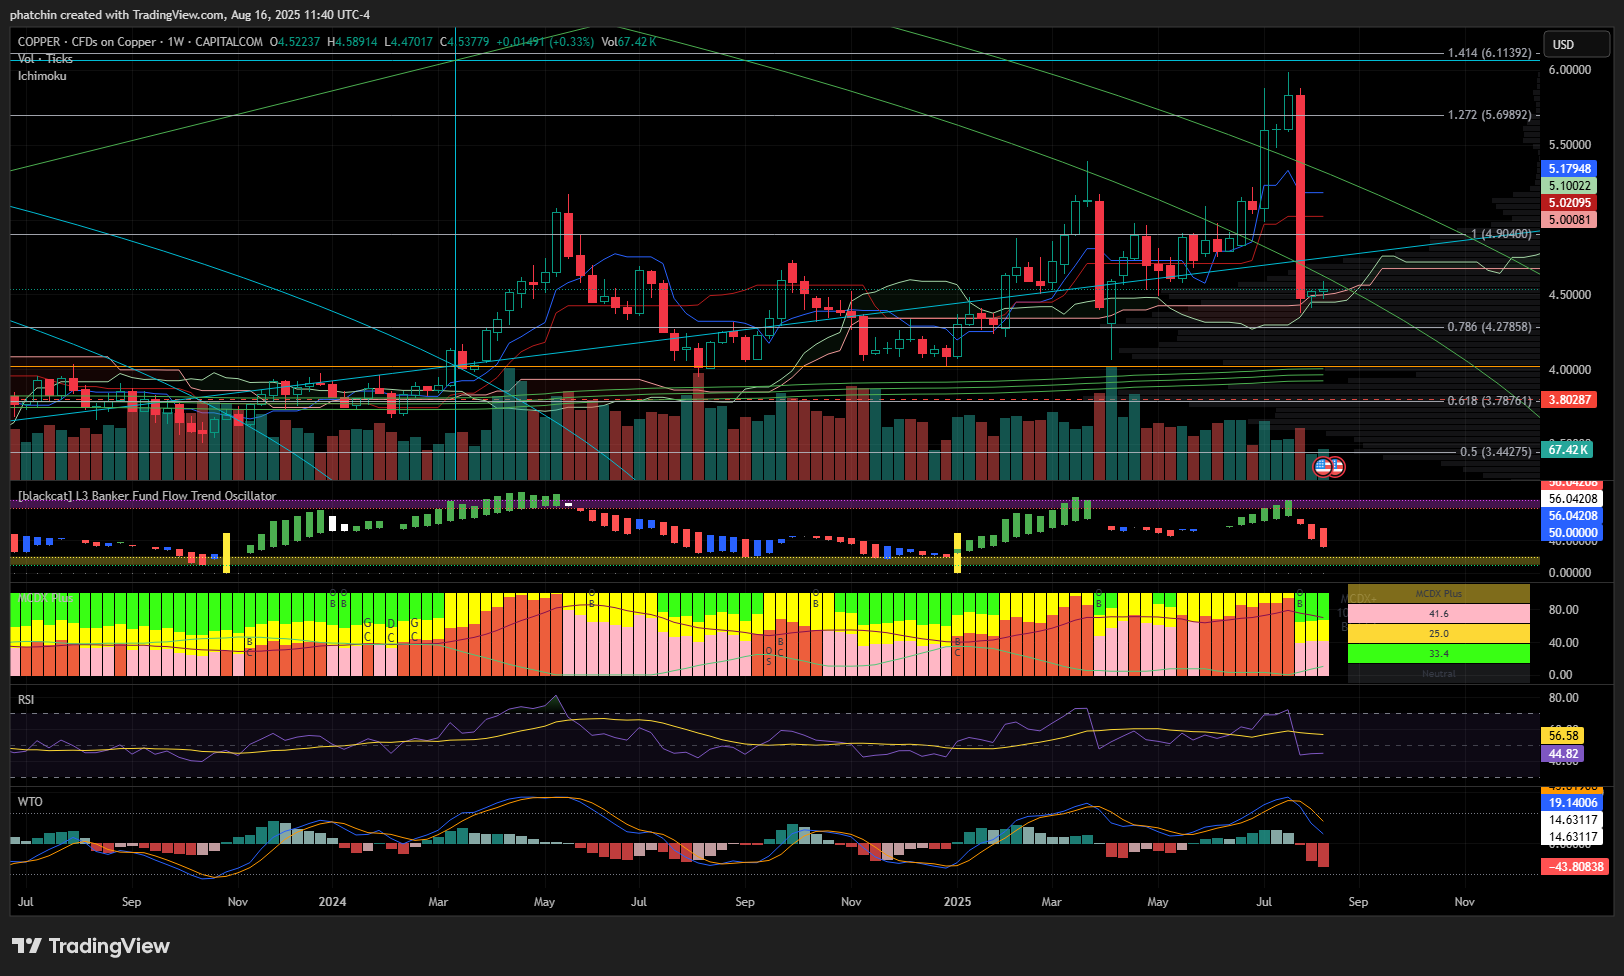
Task: Click the pink 5.00081 price axis tag
Action: click(x=1569, y=220)
